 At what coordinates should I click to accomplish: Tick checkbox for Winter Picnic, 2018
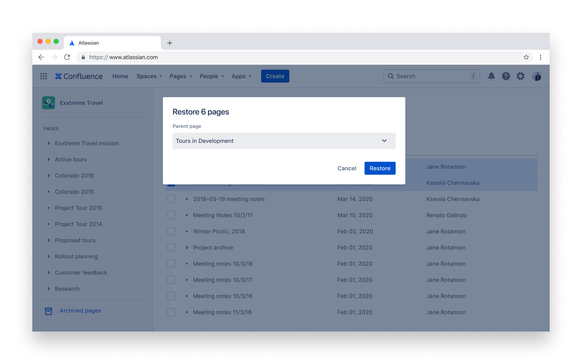click(171, 232)
